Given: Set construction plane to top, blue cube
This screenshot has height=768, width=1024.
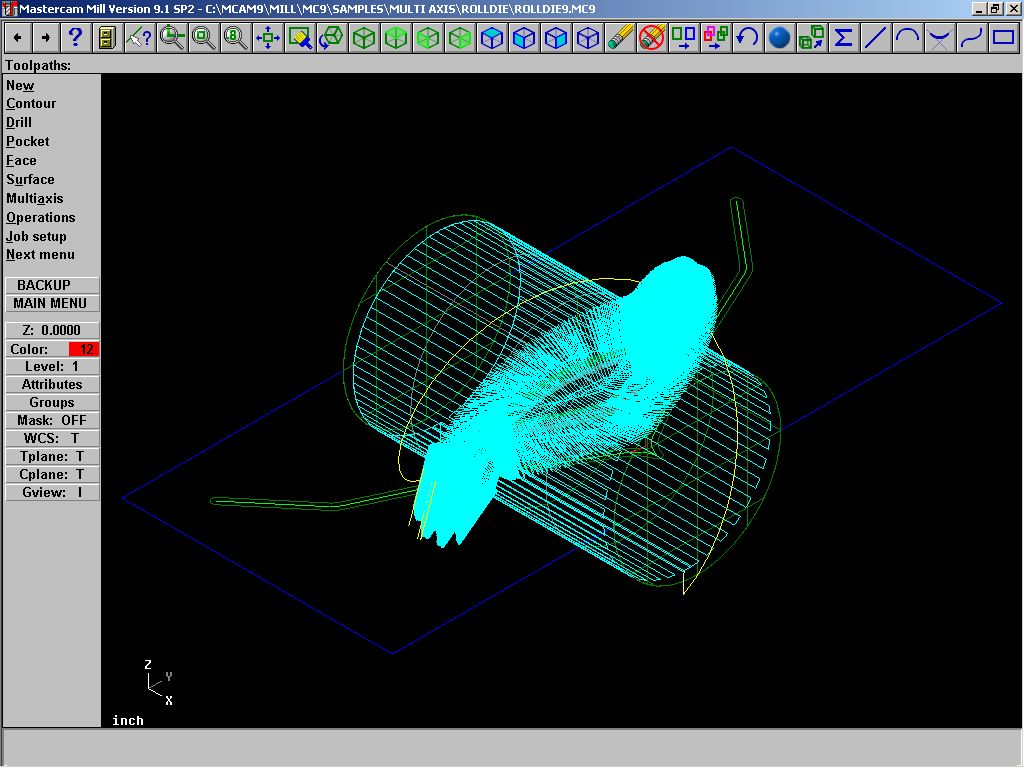Looking at the screenshot, I should click(492, 38).
